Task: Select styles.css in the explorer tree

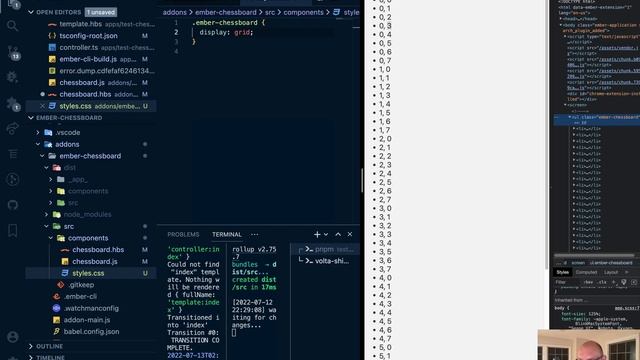Action: point(91,273)
